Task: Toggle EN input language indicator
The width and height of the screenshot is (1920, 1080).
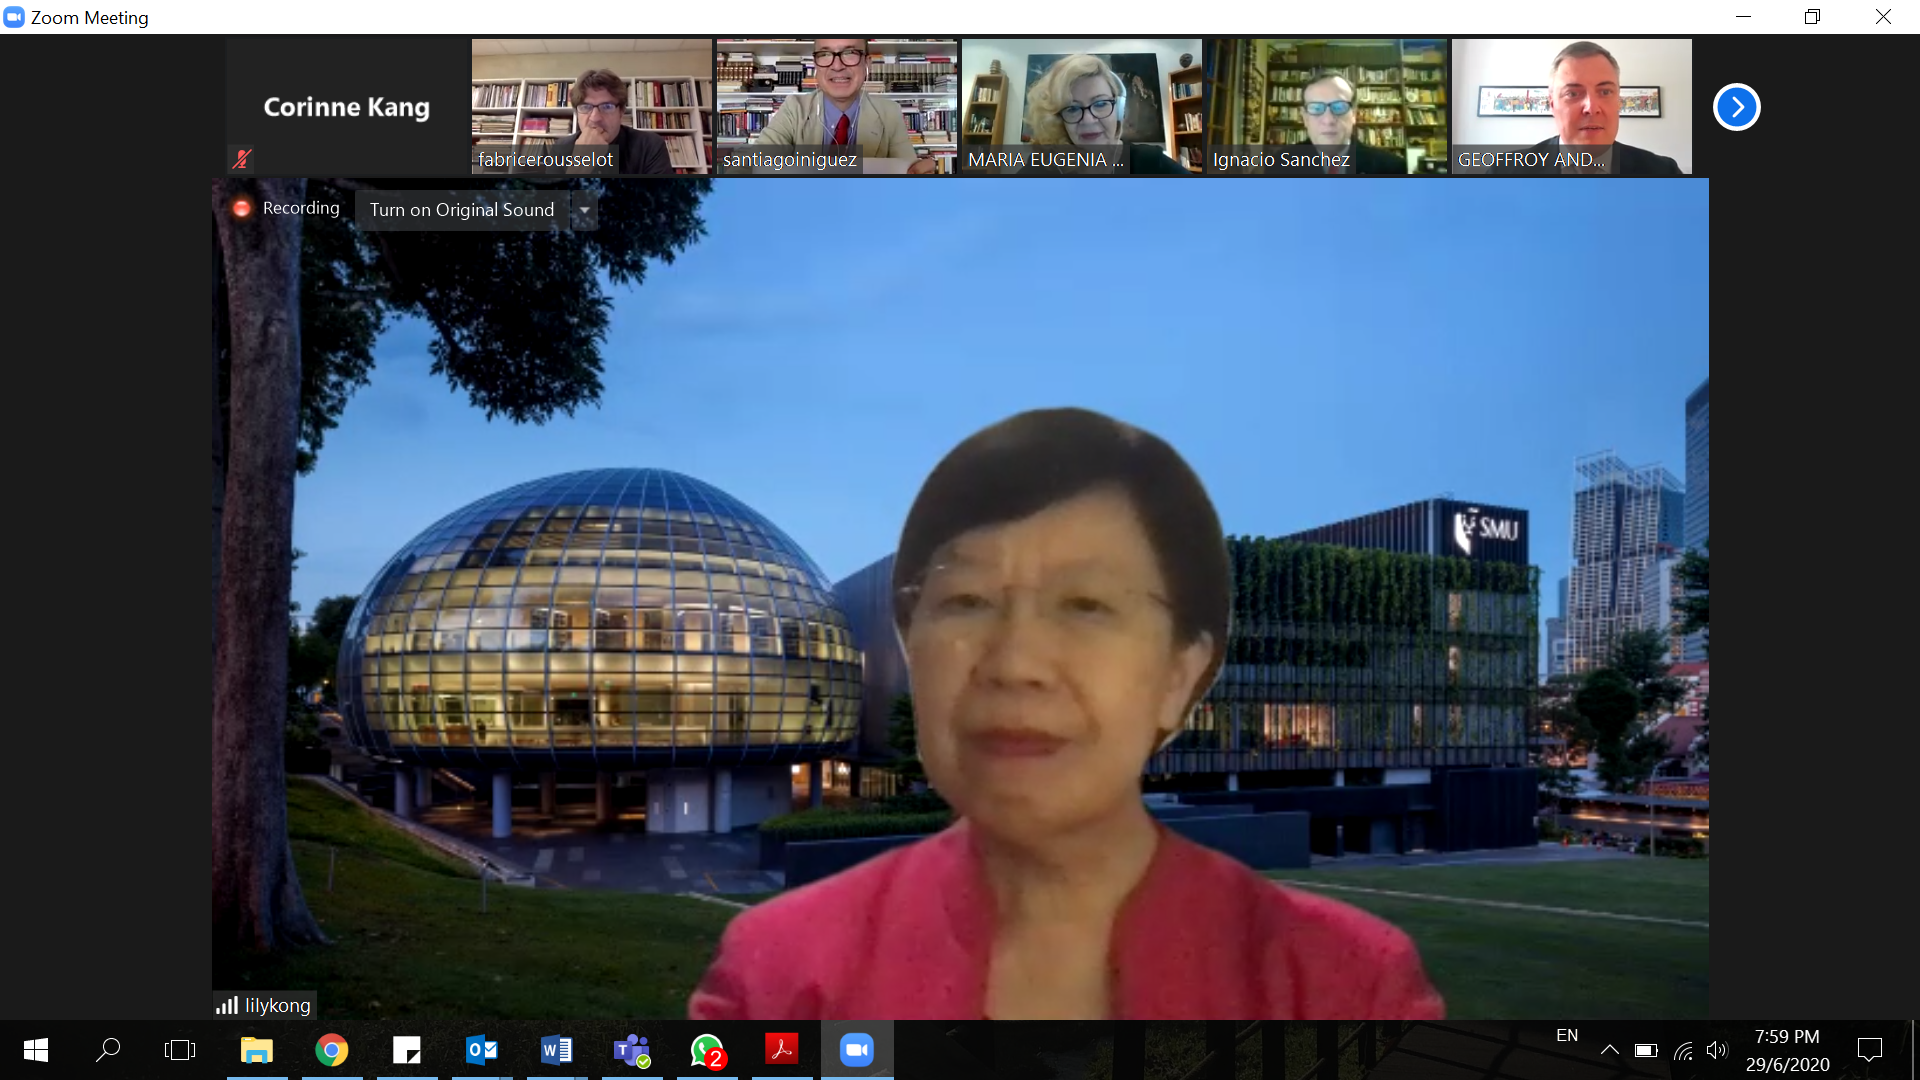Action: pyautogui.click(x=1567, y=1036)
